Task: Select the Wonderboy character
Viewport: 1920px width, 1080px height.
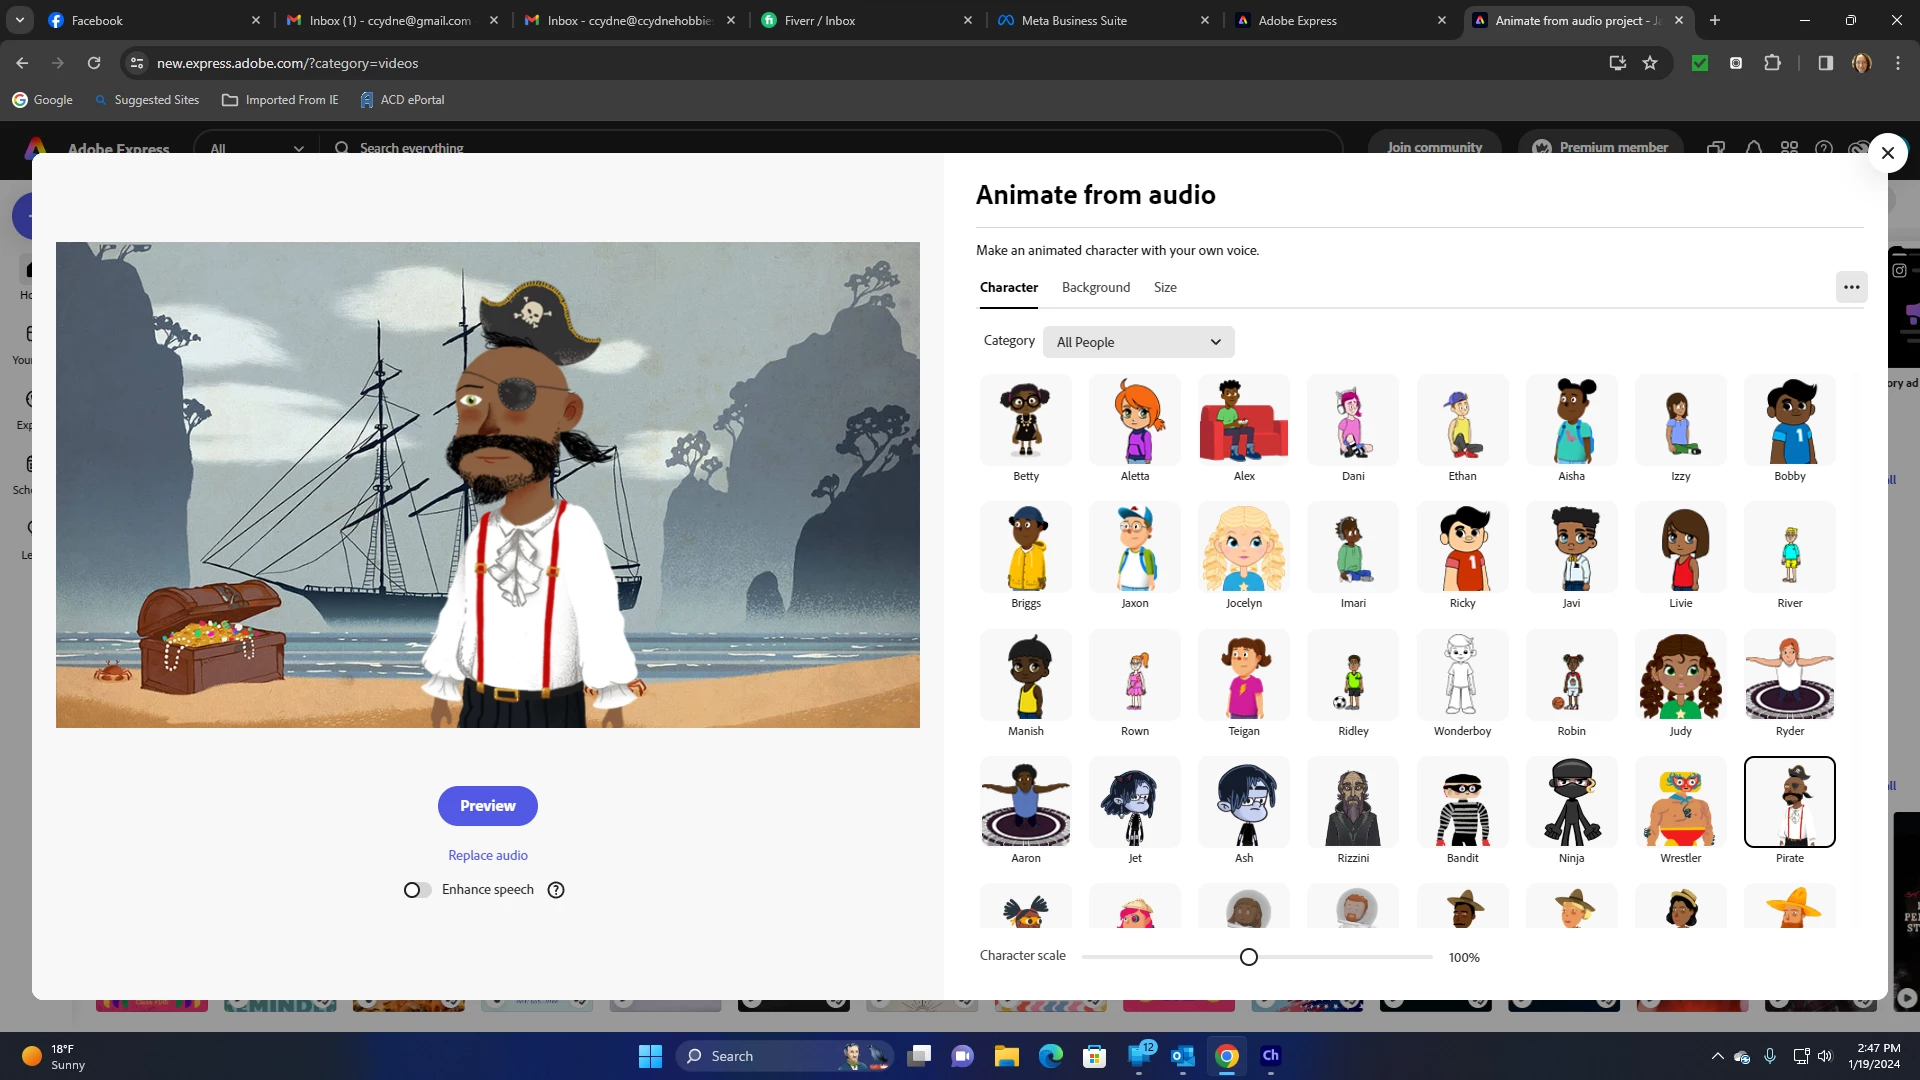Action: pyautogui.click(x=1462, y=676)
